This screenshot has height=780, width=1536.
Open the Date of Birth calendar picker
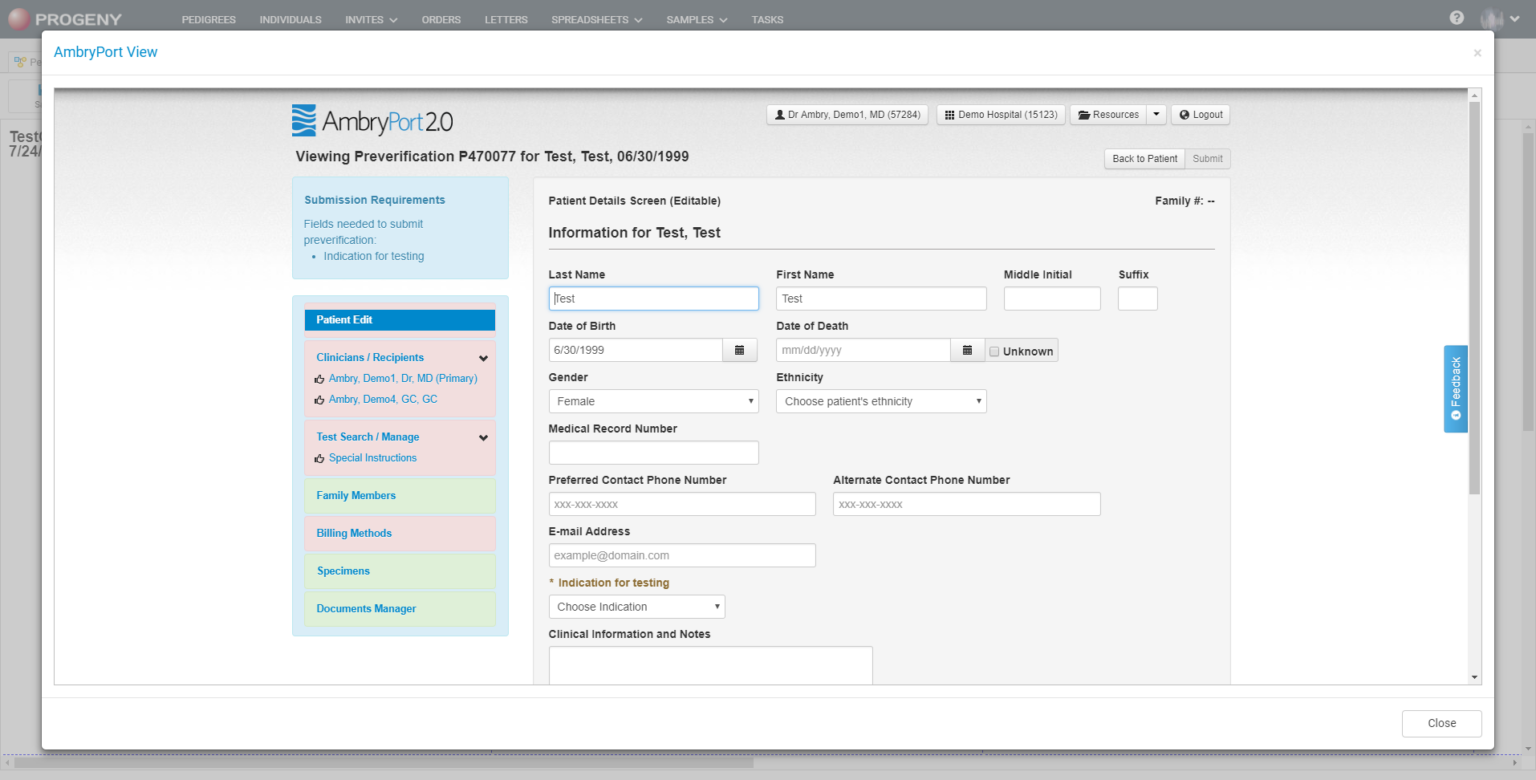click(x=740, y=350)
